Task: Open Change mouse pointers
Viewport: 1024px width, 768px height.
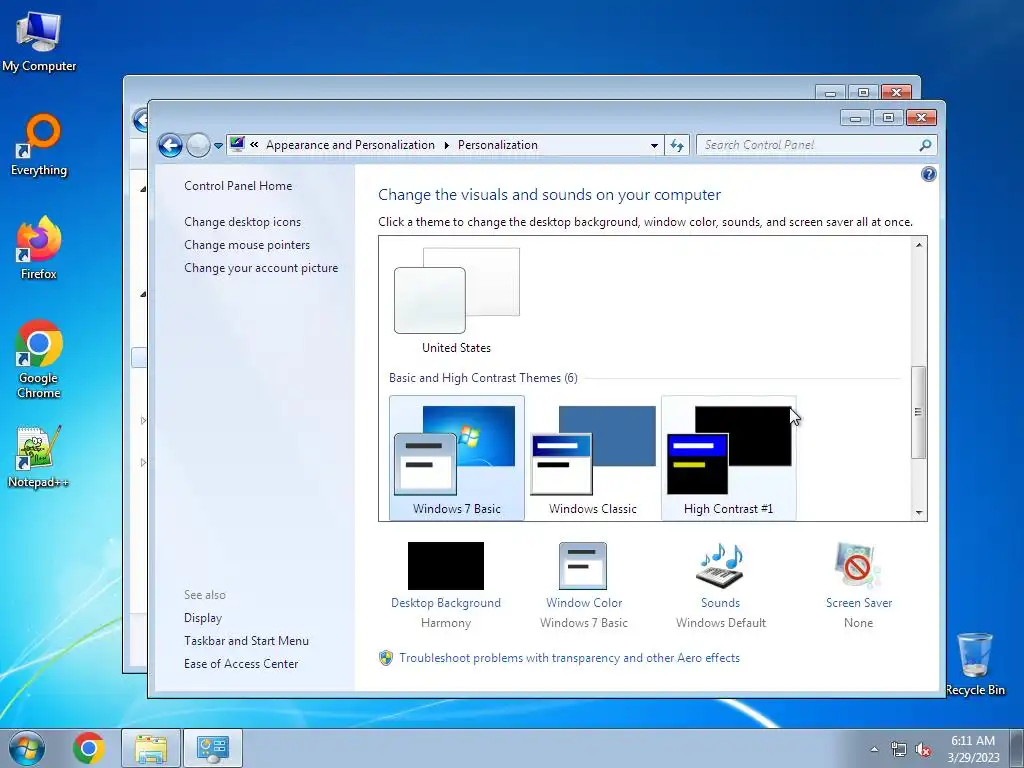Action: [x=247, y=245]
